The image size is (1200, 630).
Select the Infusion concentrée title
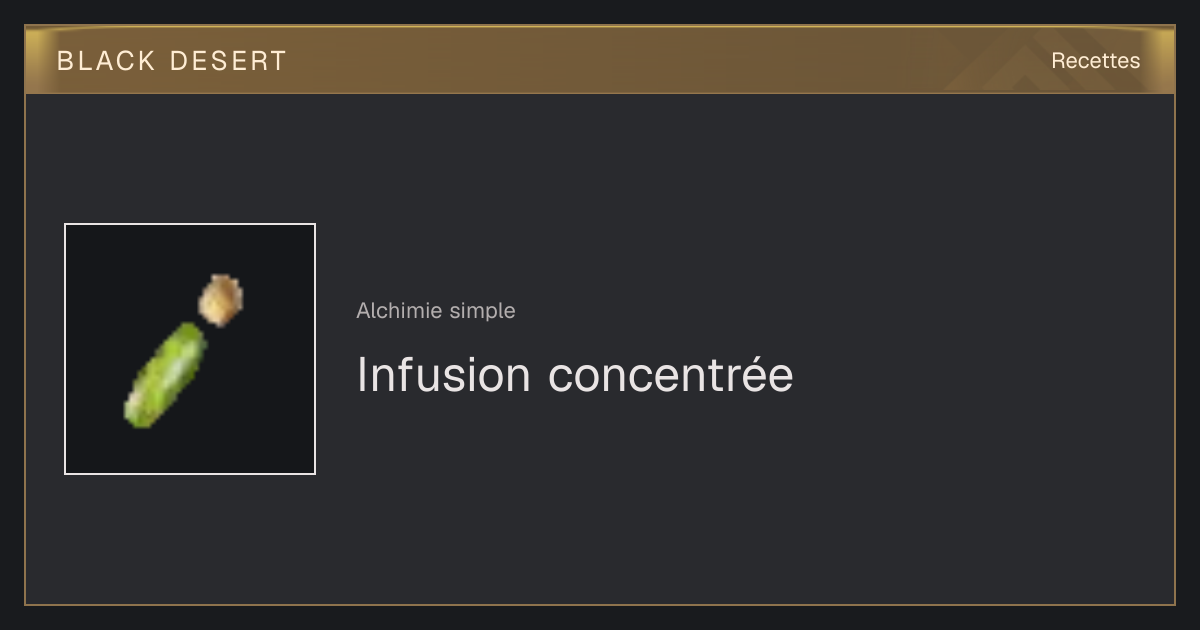[575, 375]
